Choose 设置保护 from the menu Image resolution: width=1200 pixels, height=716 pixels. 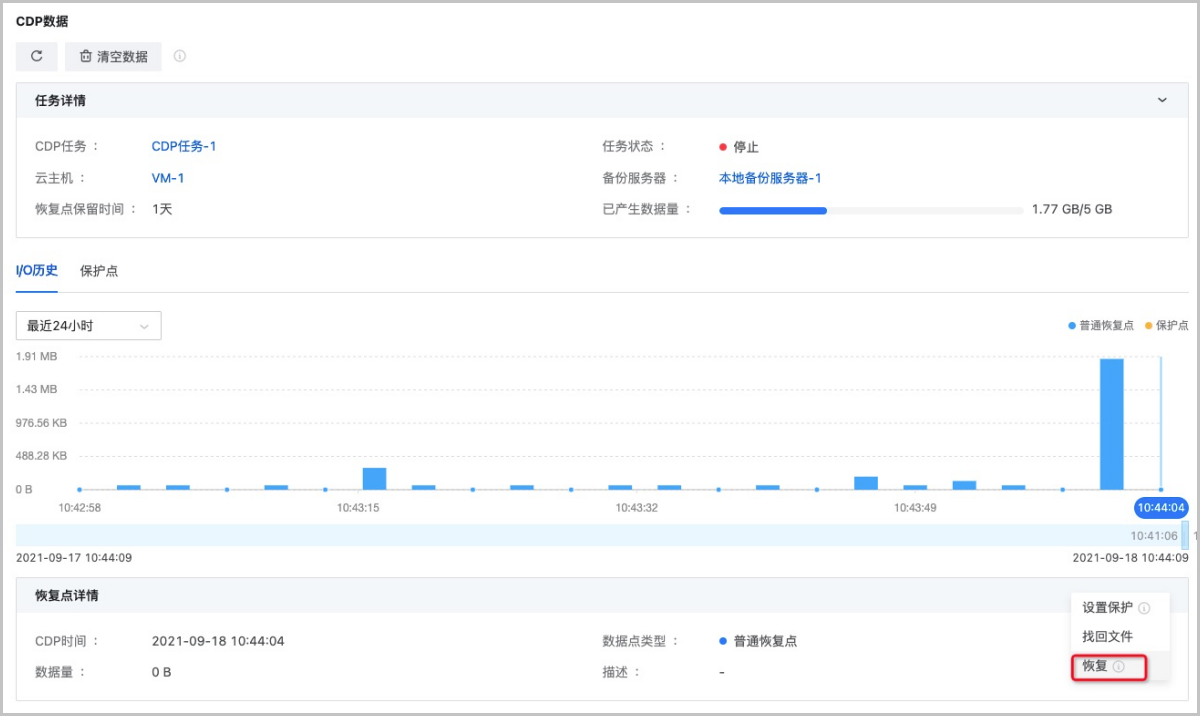pyautogui.click(x=1107, y=608)
